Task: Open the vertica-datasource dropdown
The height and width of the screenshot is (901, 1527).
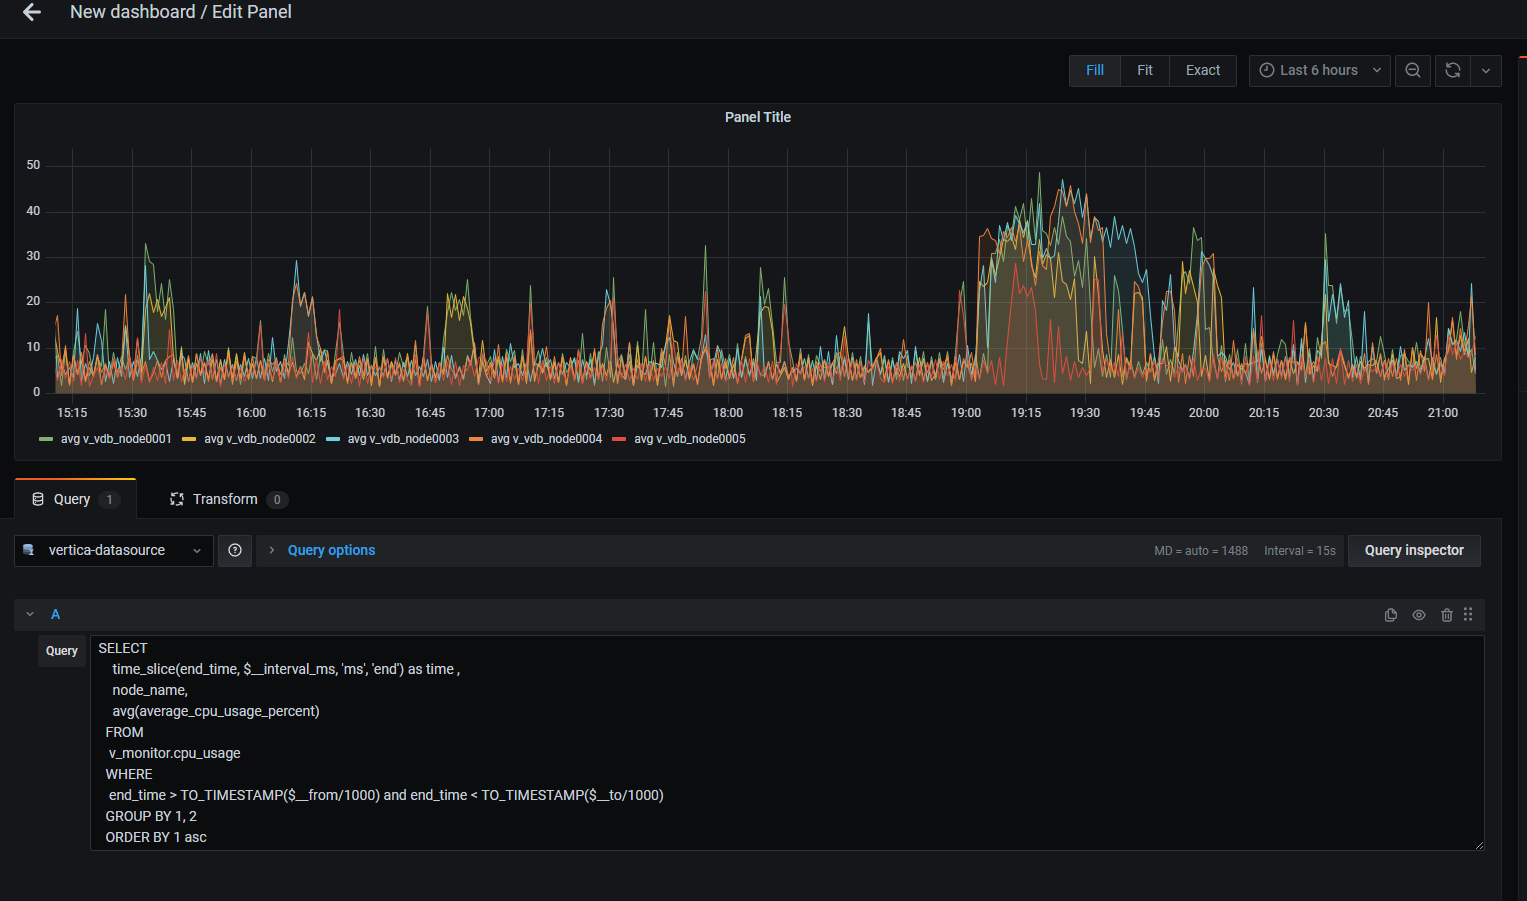Action: pyautogui.click(x=114, y=550)
